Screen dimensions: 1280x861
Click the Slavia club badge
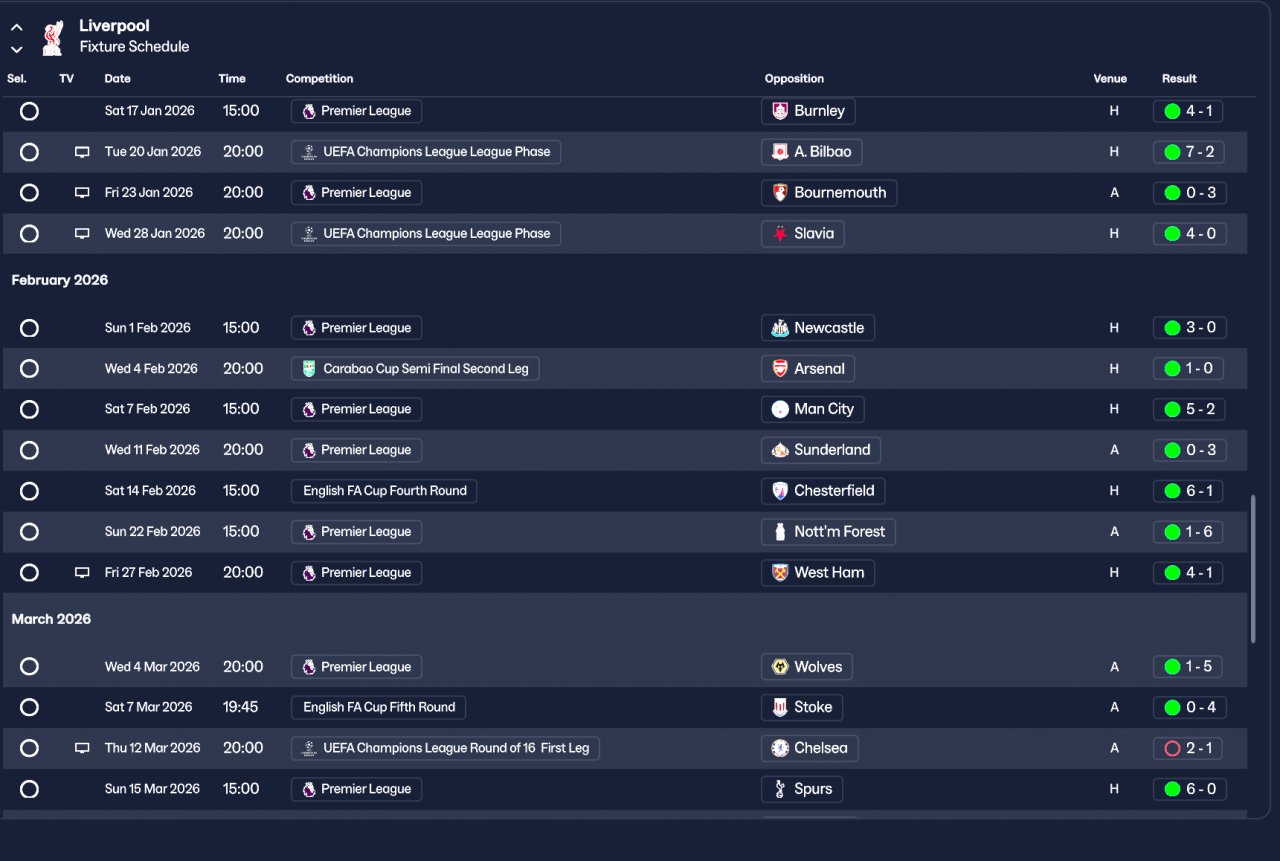pyautogui.click(x=780, y=234)
